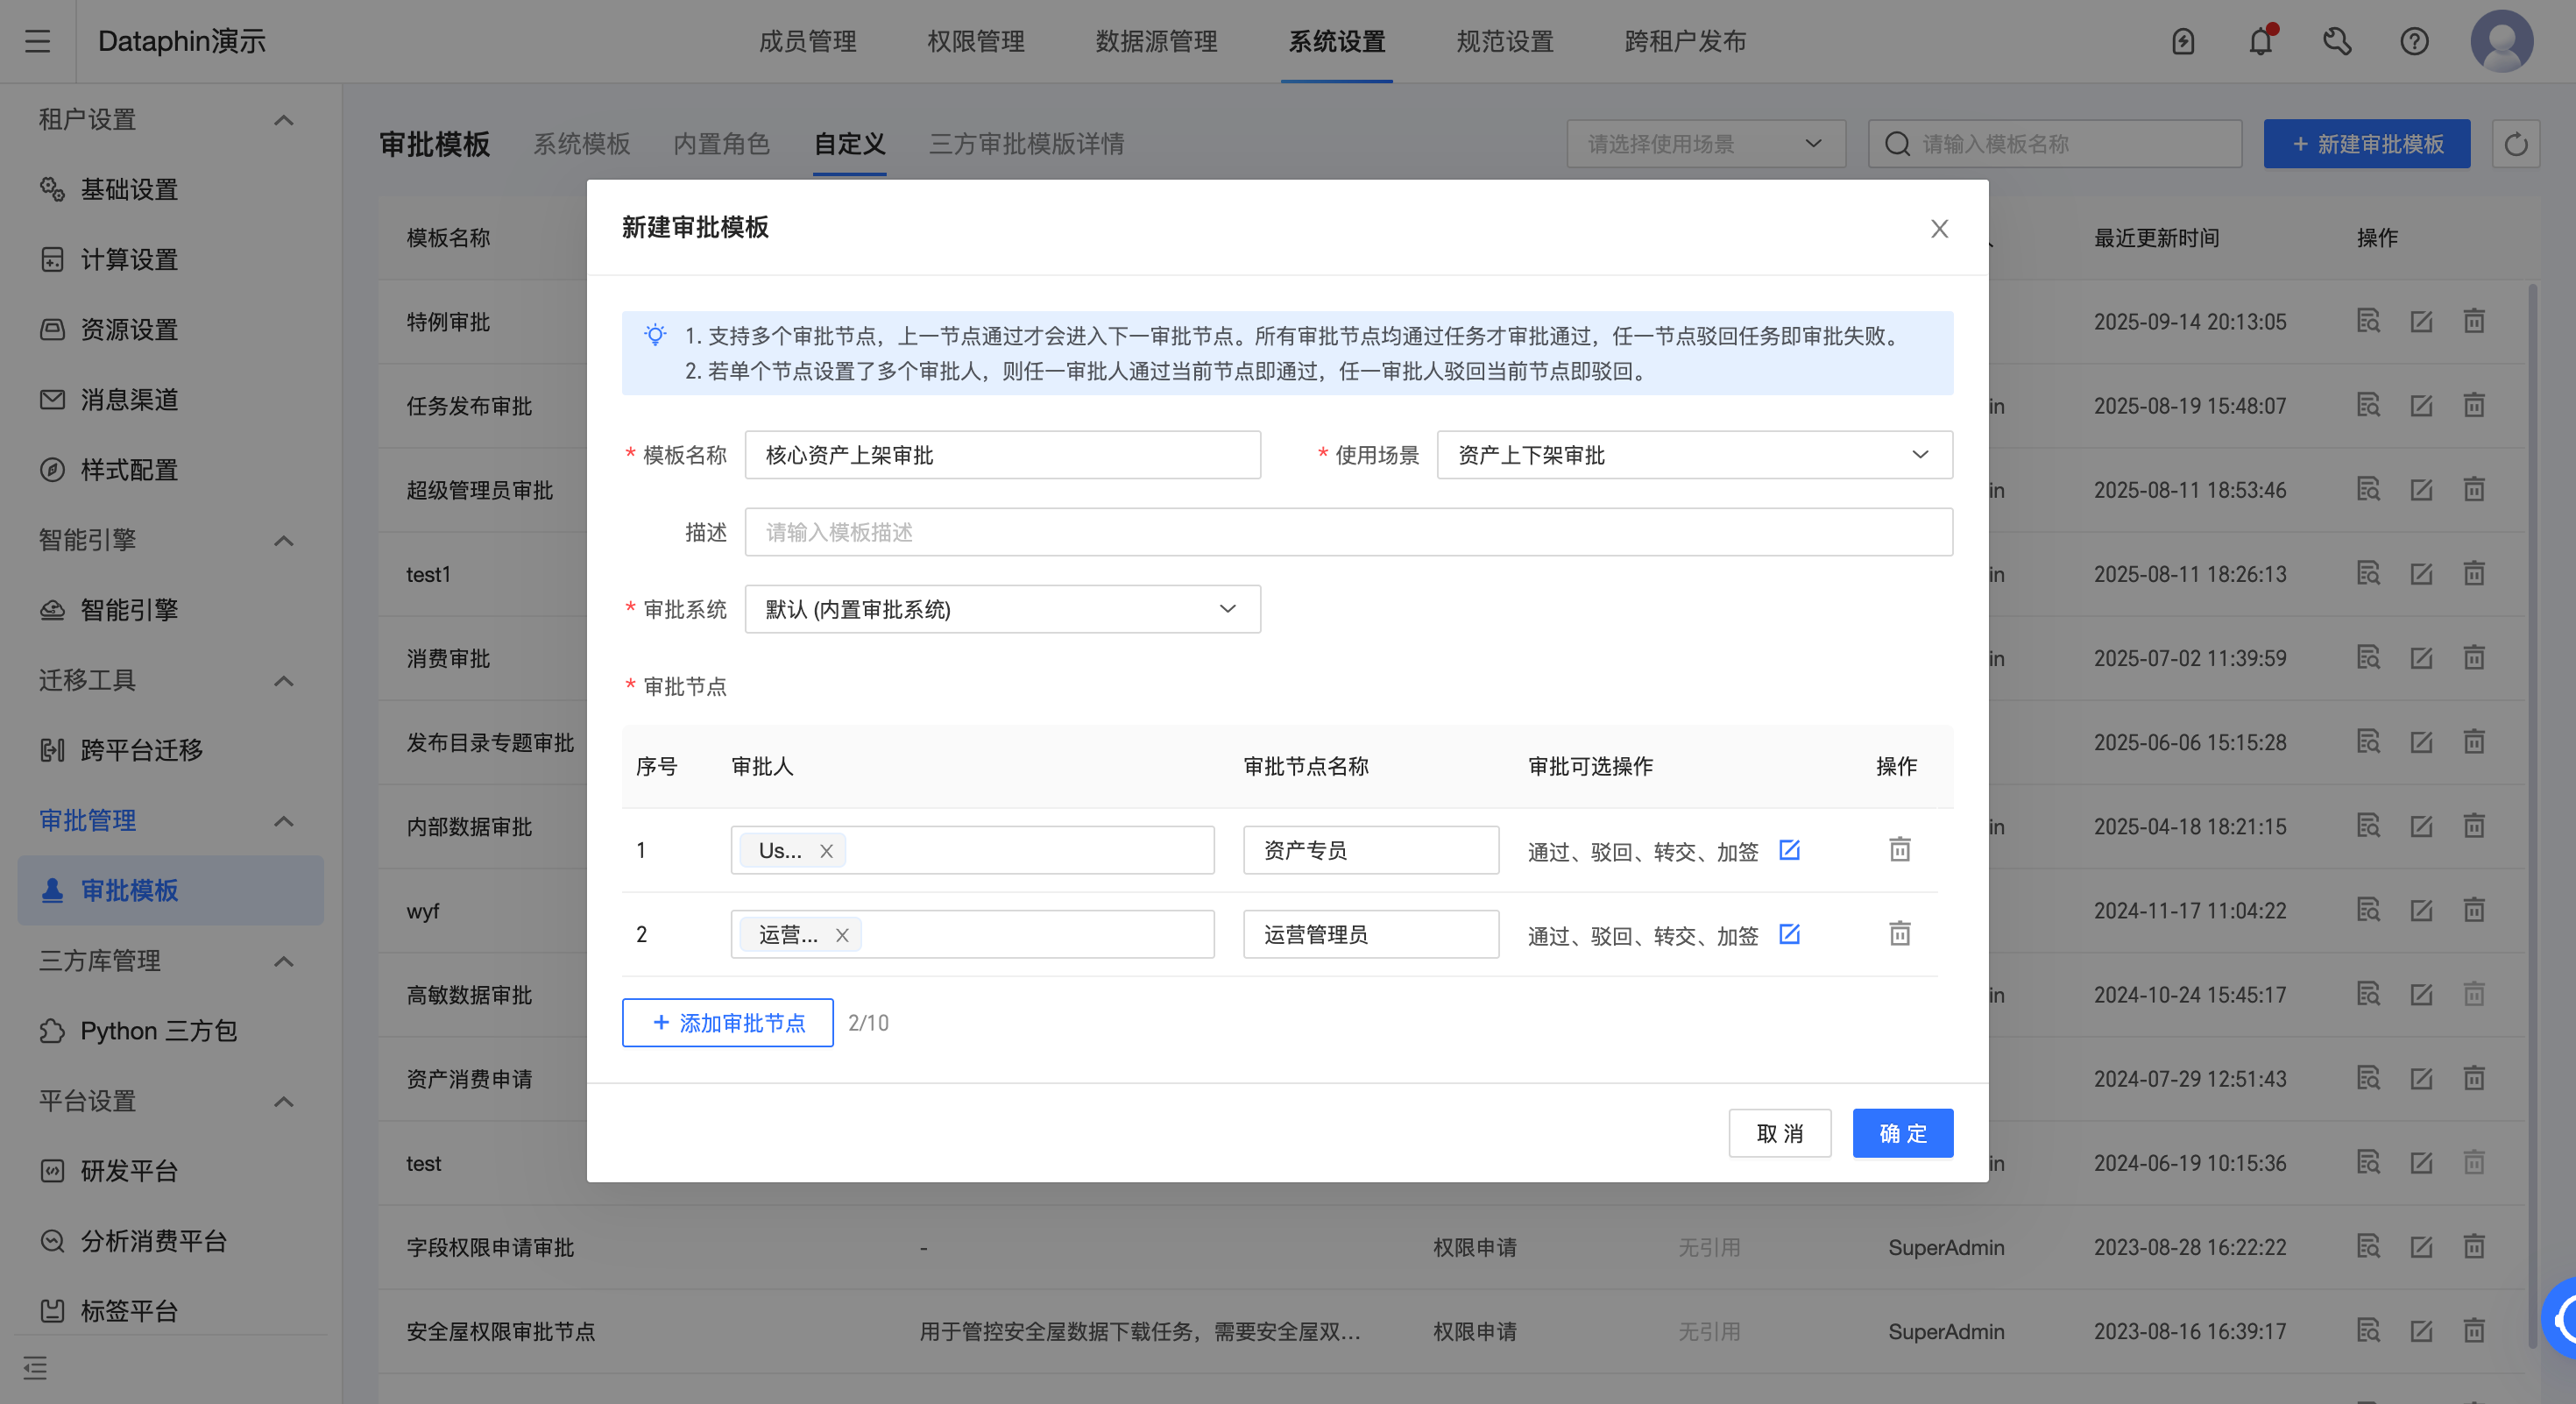2576x1404 pixels.
Task: Click the lightning quick-access icon in top bar
Action: click(x=2184, y=41)
